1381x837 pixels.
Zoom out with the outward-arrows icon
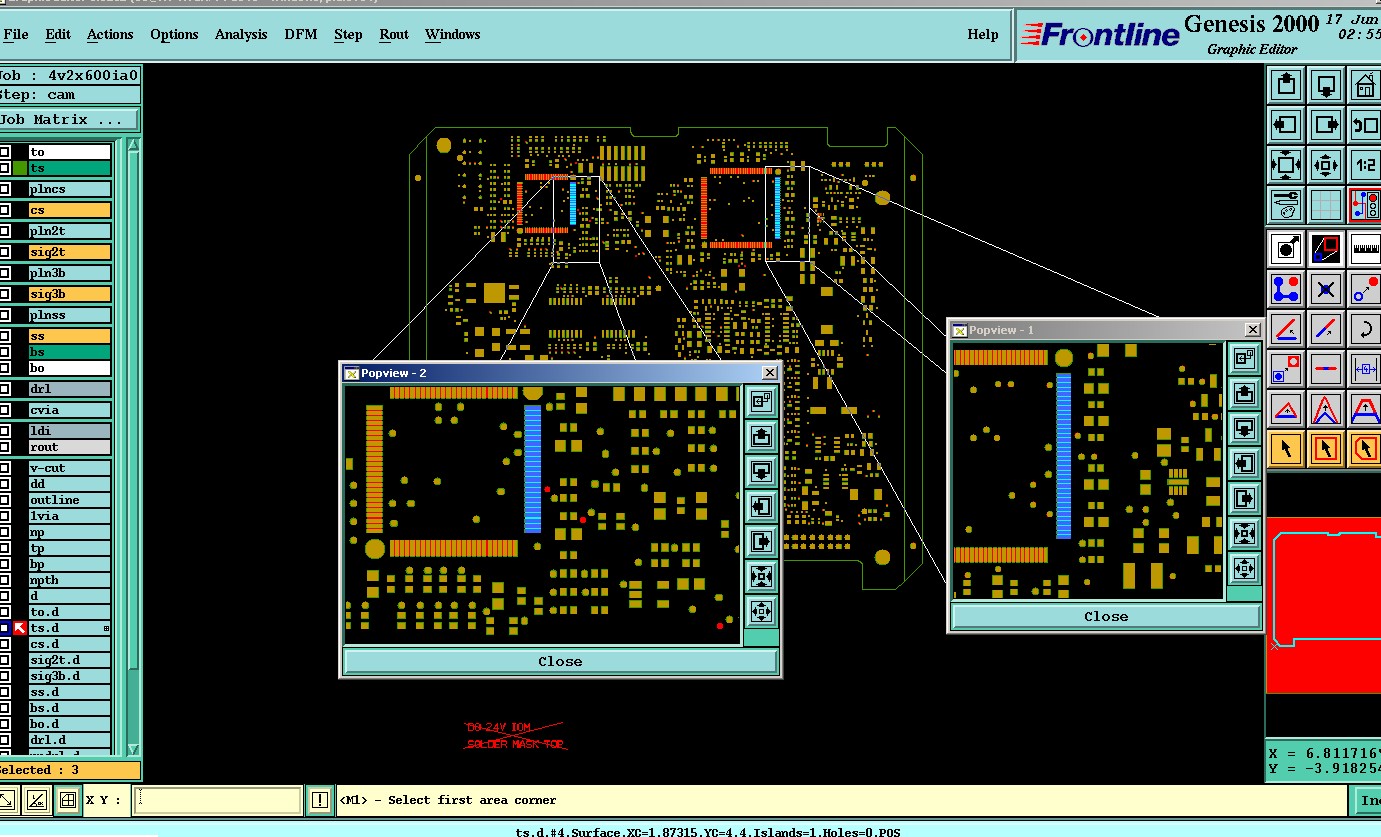[x=1326, y=164]
